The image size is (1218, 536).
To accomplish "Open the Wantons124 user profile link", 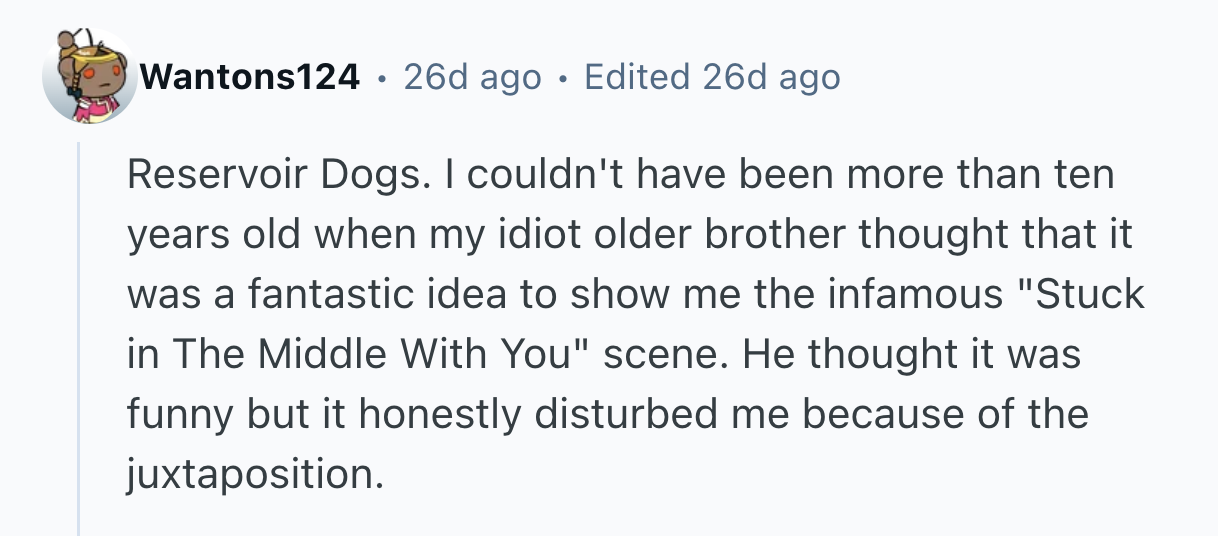I will [x=250, y=77].
